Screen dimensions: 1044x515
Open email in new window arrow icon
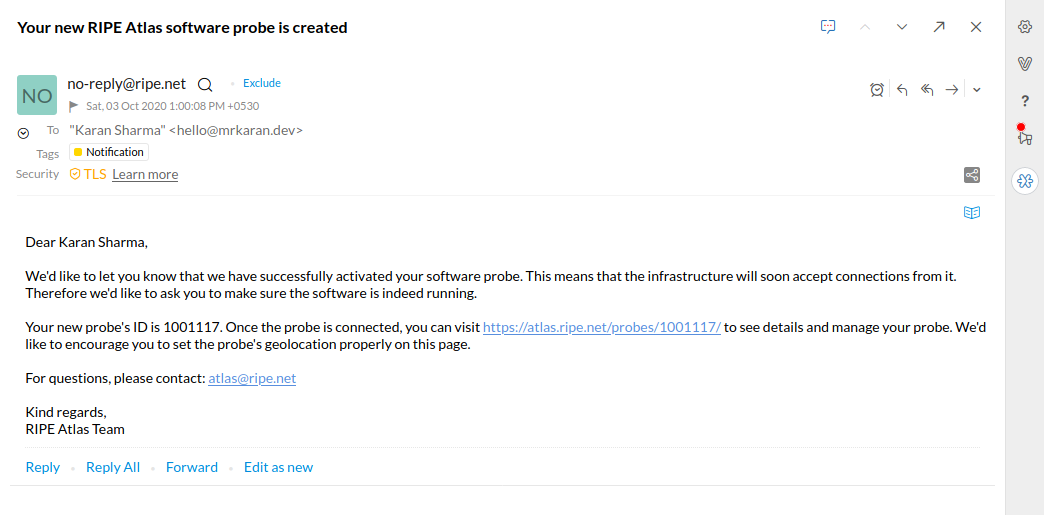pyautogui.click(x=939, y=27)
